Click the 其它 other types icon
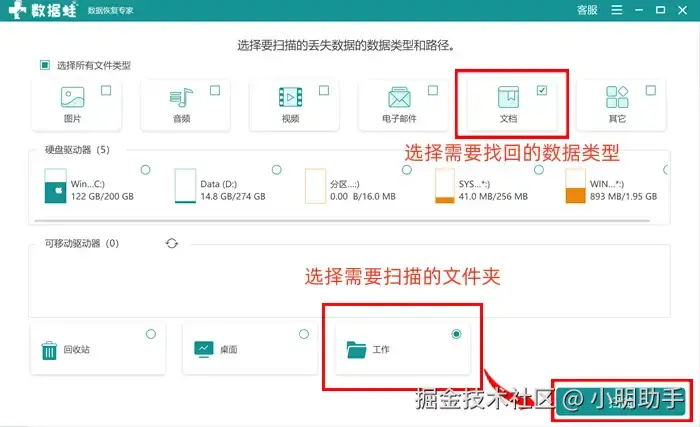The height and width of the screenshot is (427, 700). pyautogui.click(x=617, y=97)
